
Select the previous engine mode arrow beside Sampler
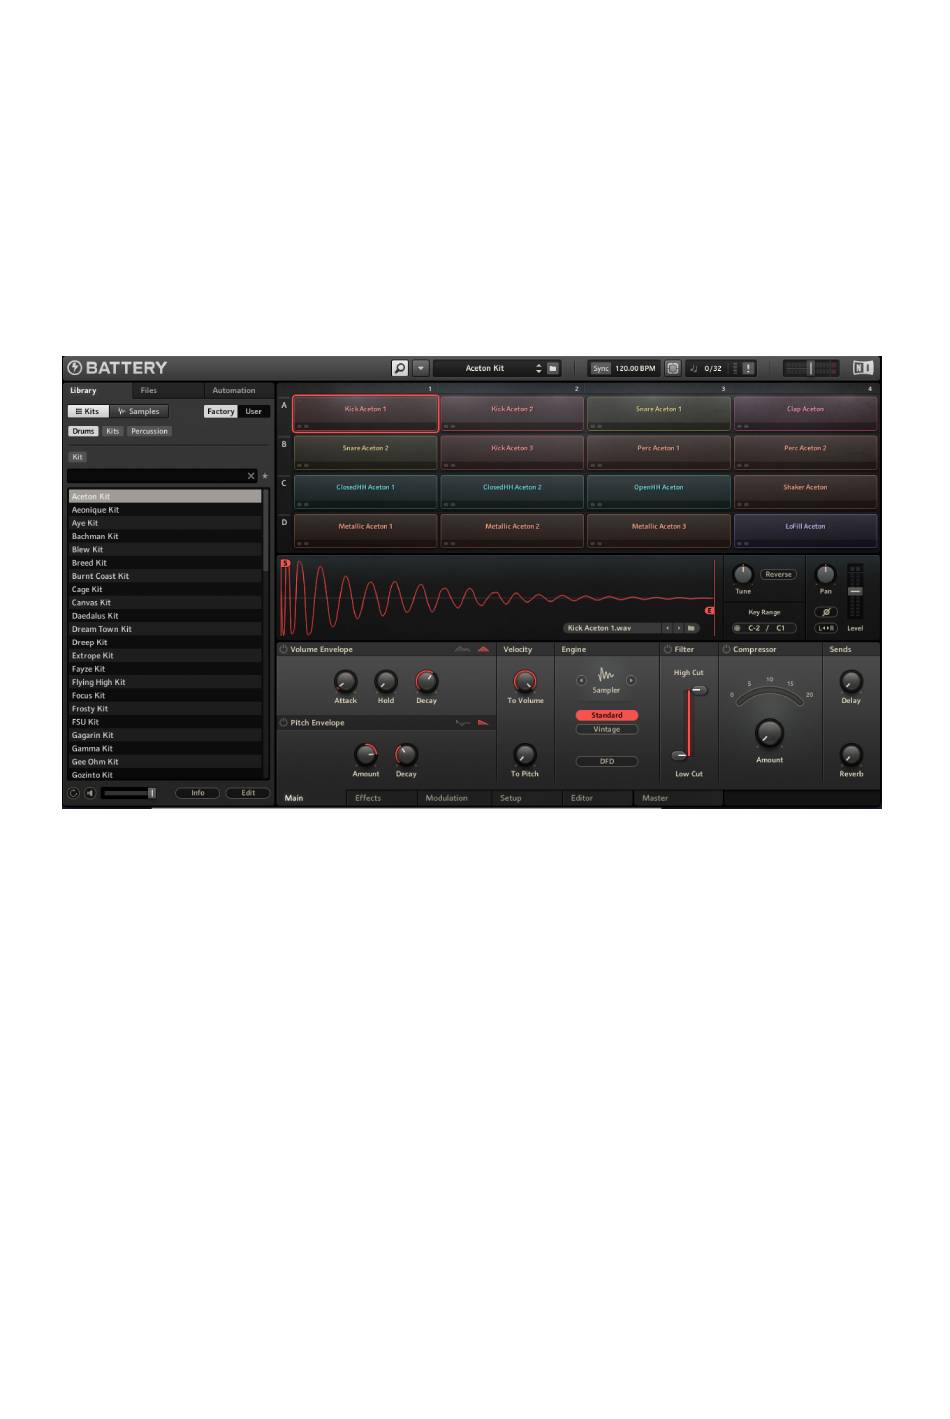click(581, 680)
